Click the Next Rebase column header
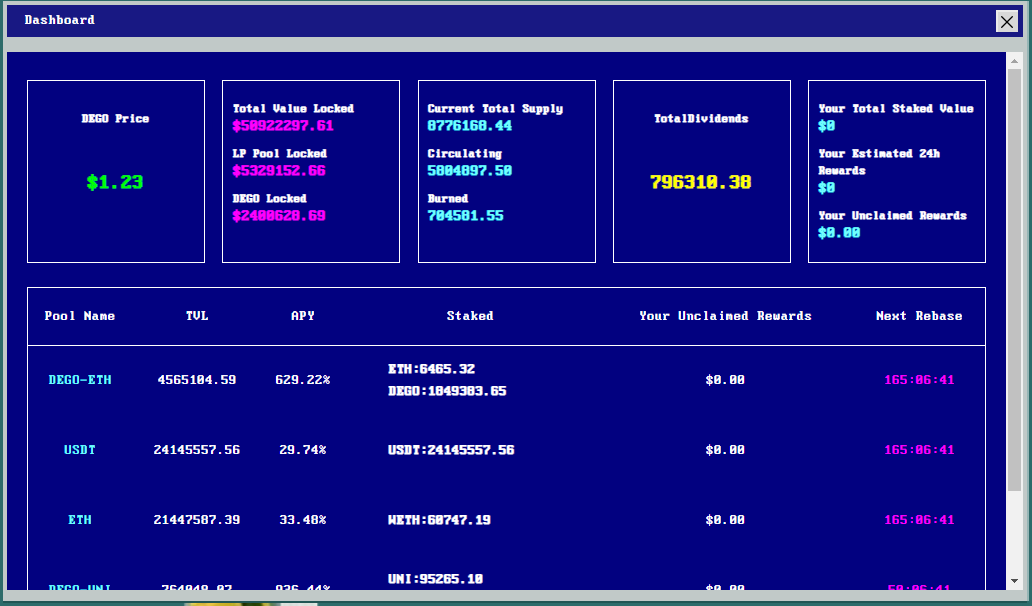This screenshot has height=606, width=1032. click(919, 316)
